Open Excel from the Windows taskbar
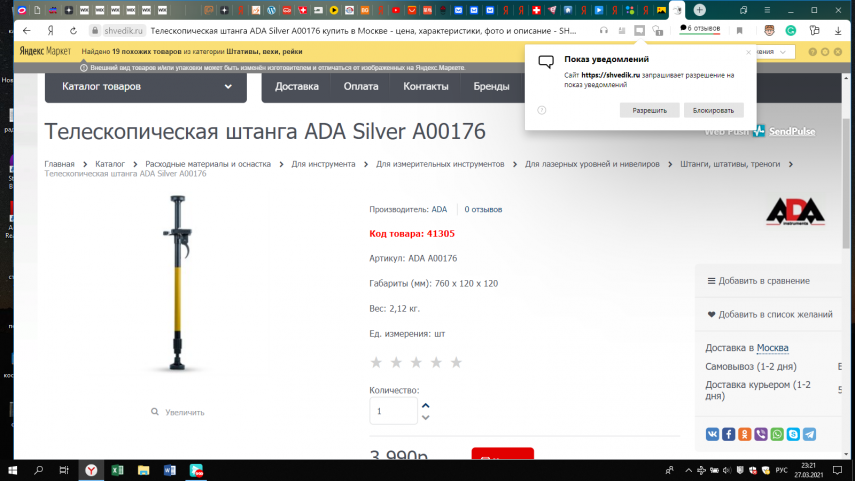The height and width of the screenshot is (481, 855). pyautogui.click(x=116, y=469)
